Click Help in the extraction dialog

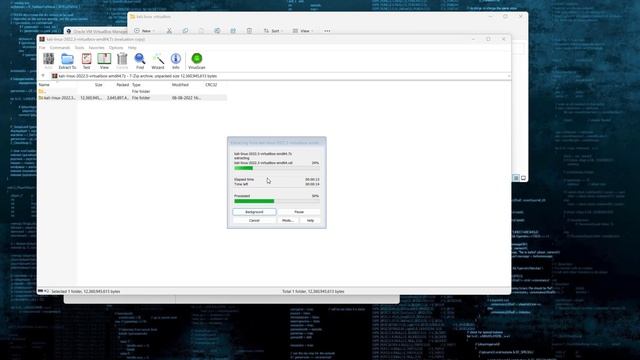point(310,220)
